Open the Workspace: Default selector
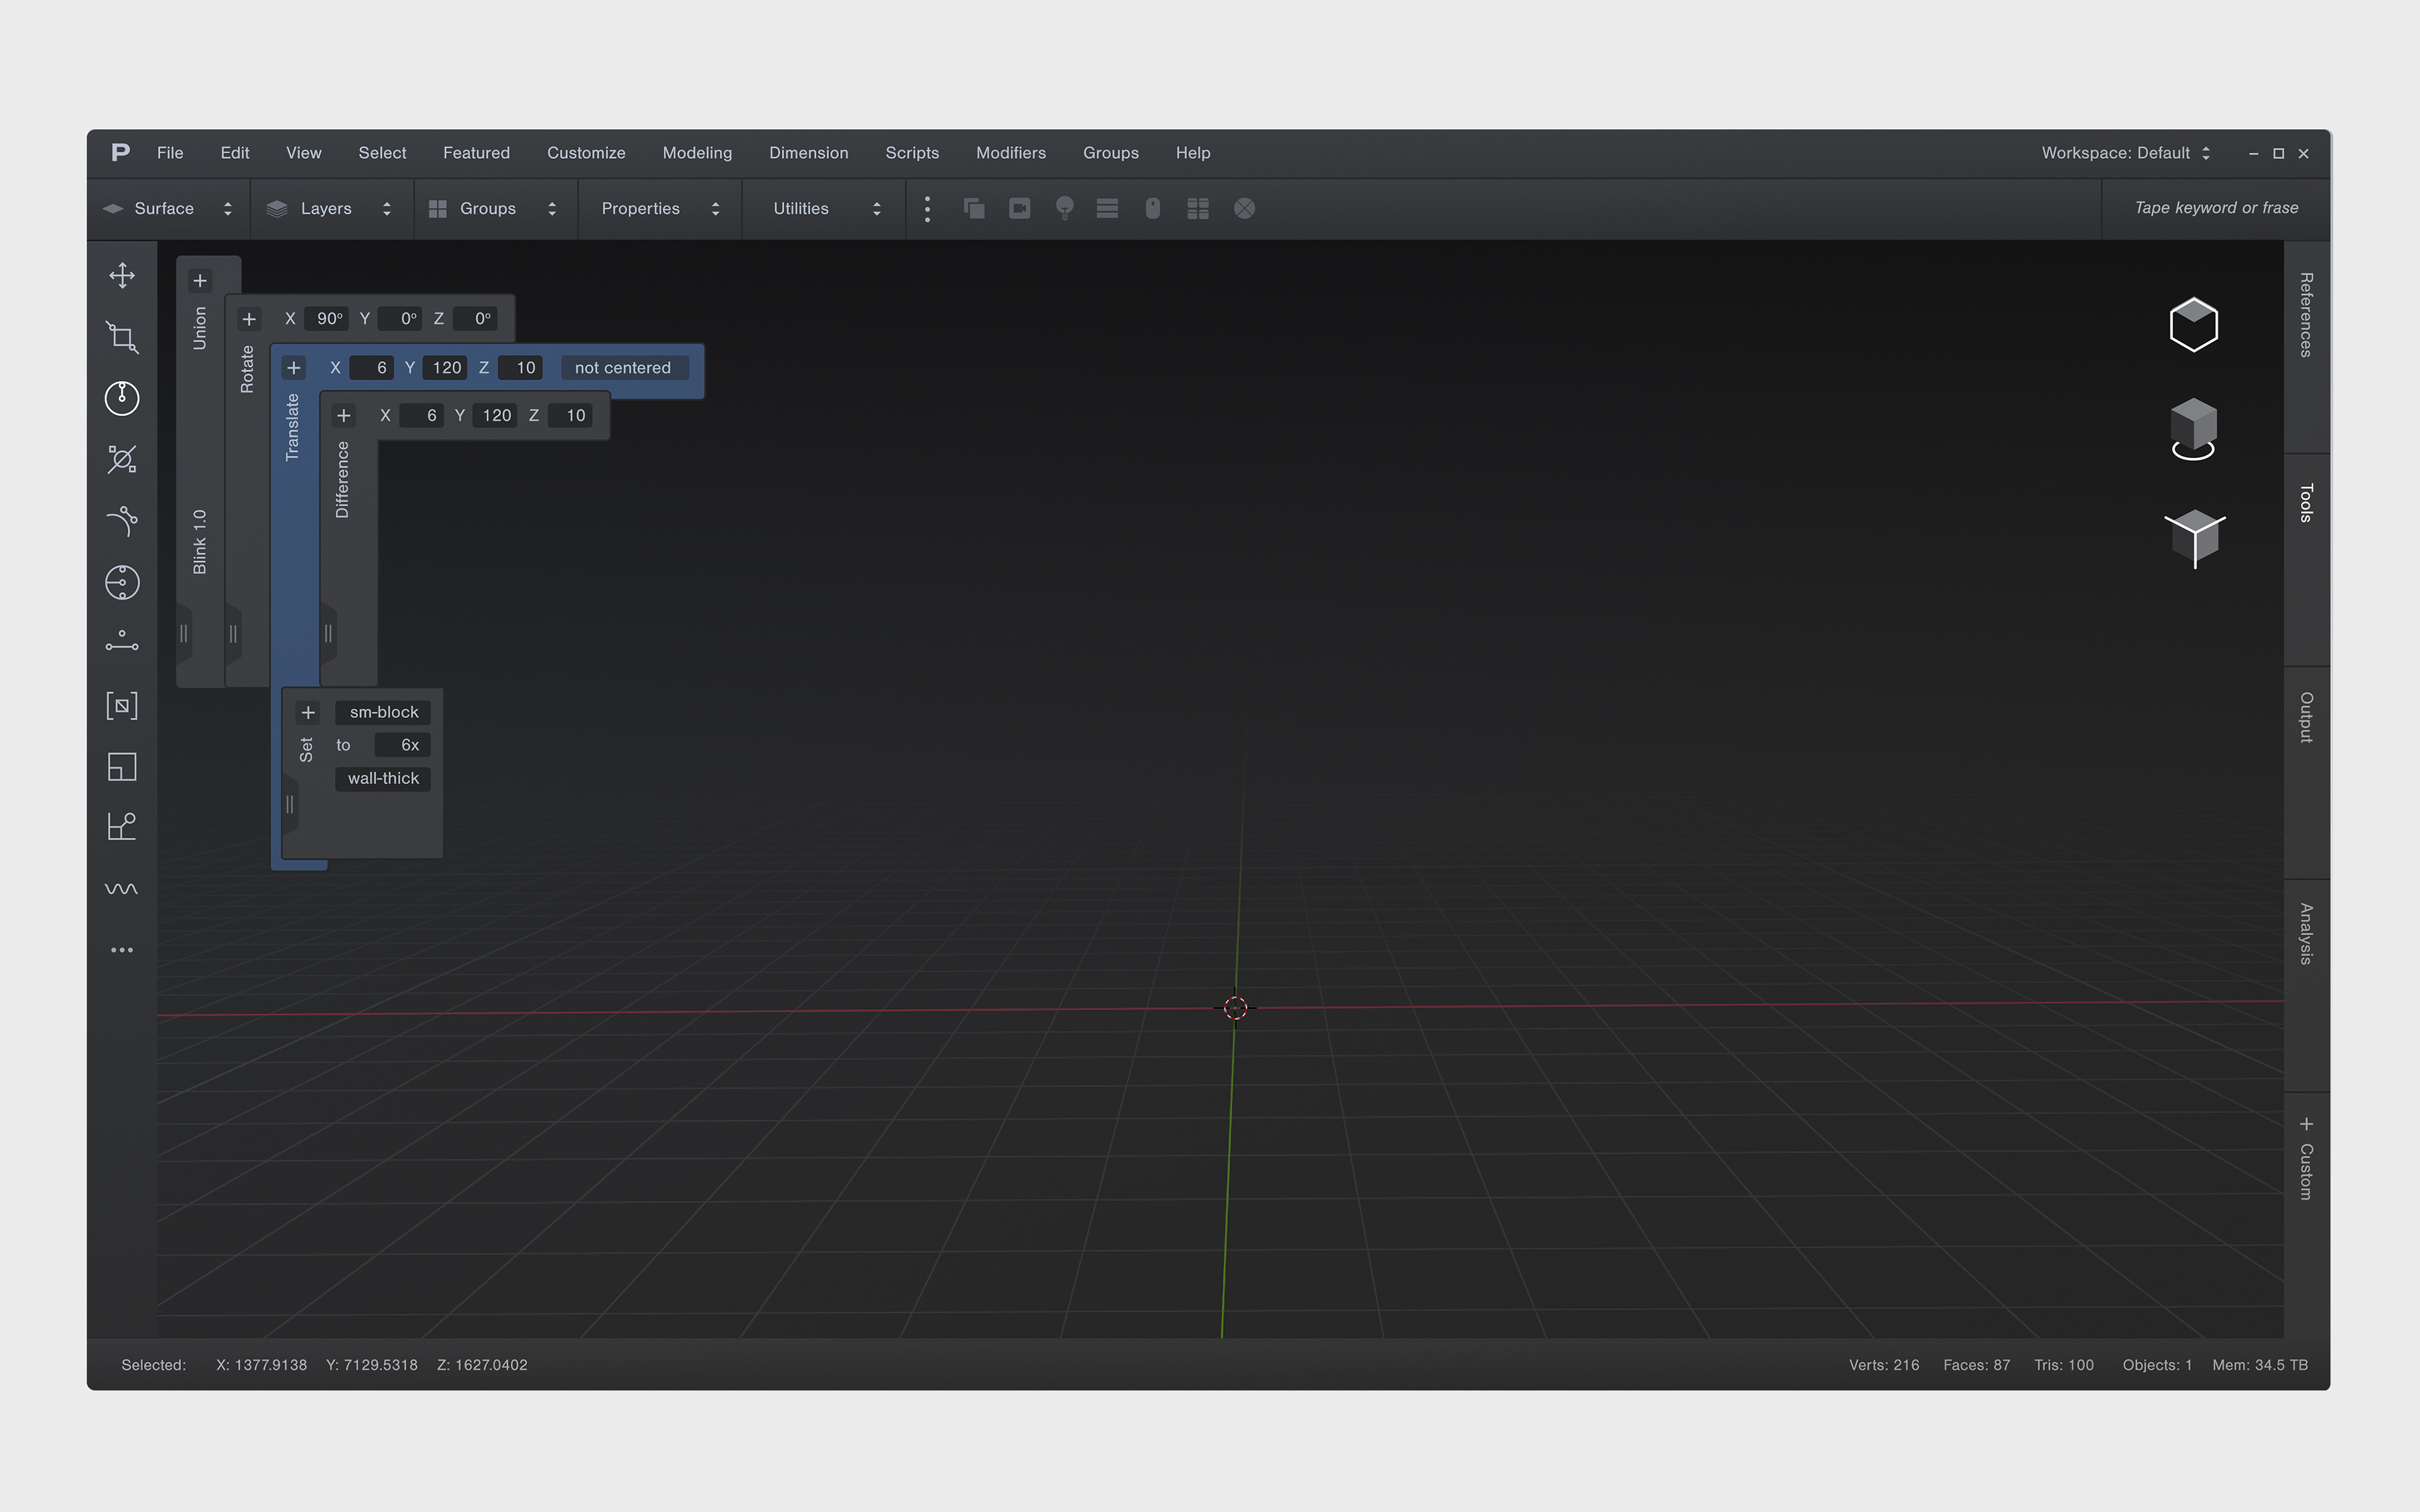 (x=2125, y=153)
